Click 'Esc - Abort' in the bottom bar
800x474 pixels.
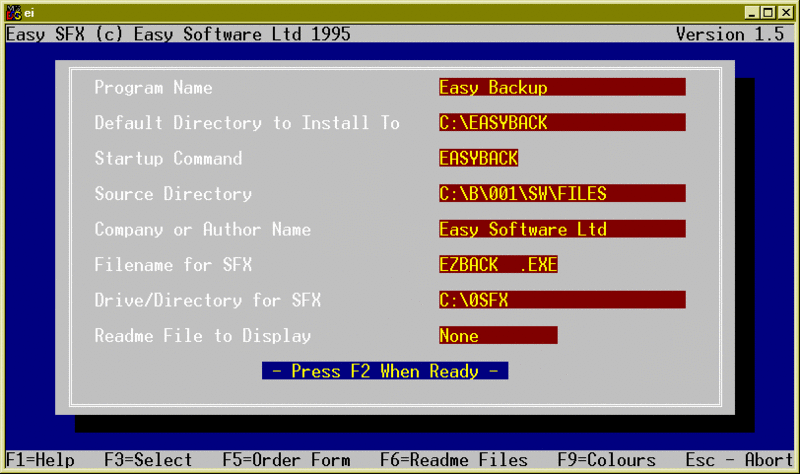(x=739, y=460)
